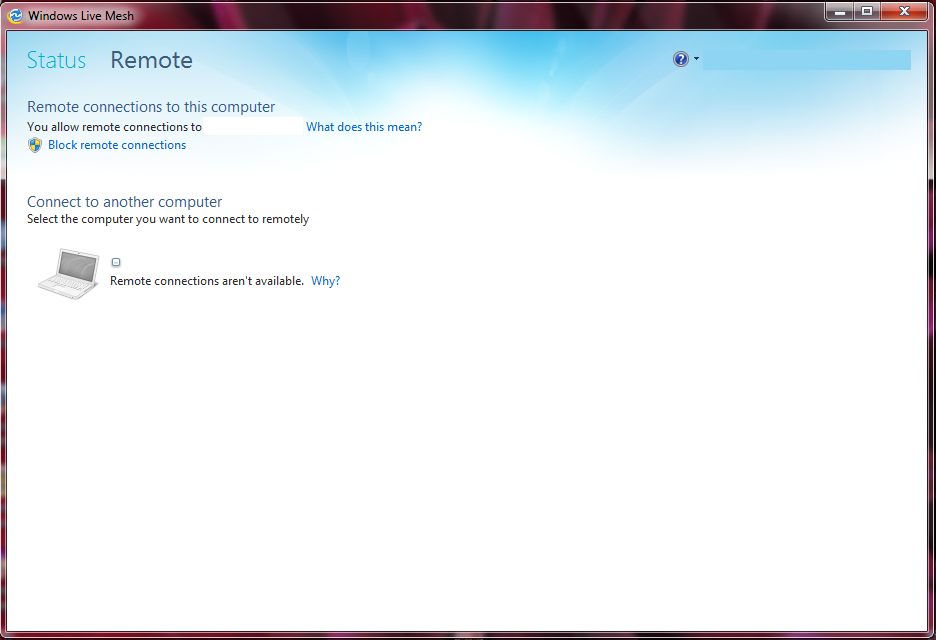Click the Windows Live Mesh title bar icon
Screen dimensions: 936x640
coord(16,15)
